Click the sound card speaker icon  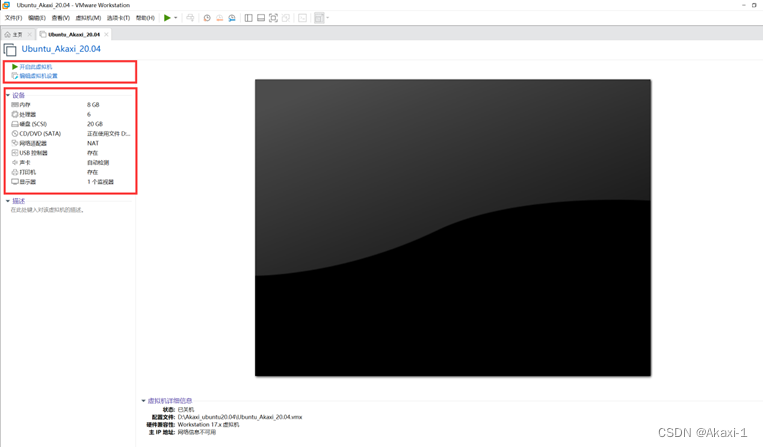tap(15, 162)
